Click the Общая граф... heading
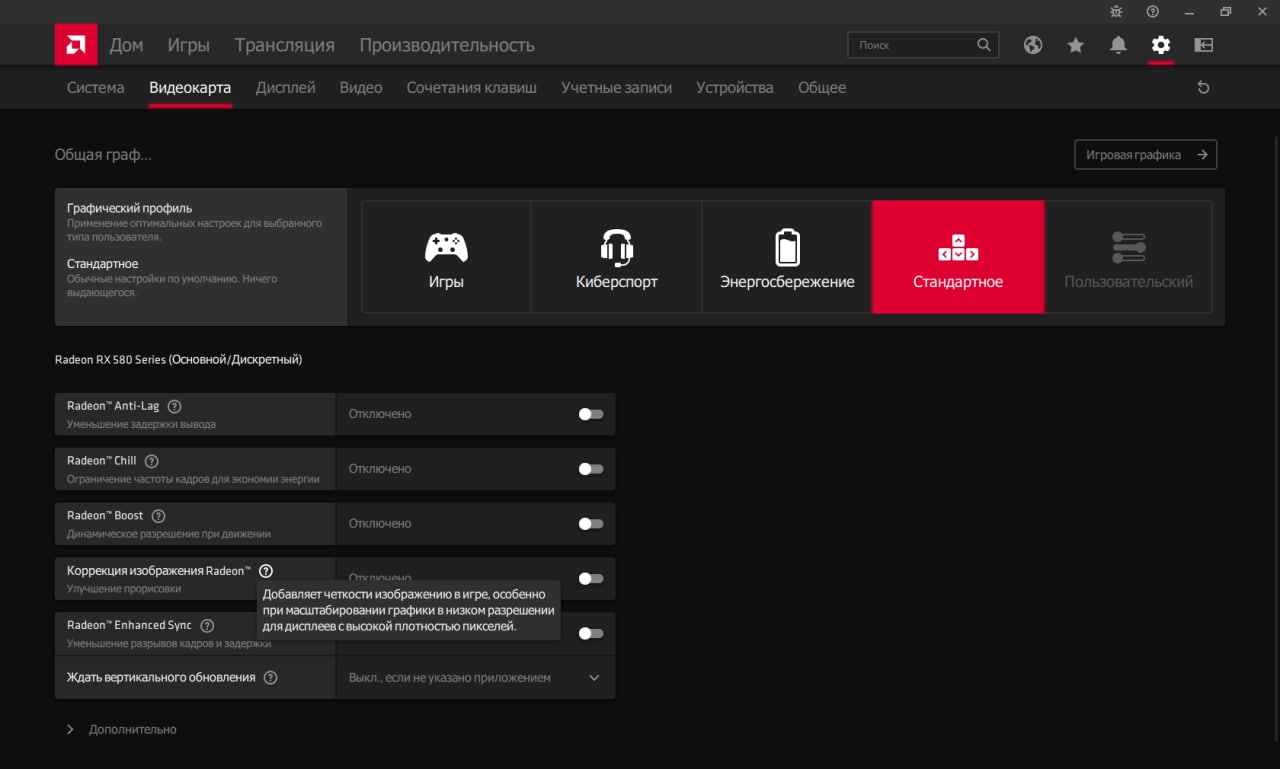 pos(103,155)
